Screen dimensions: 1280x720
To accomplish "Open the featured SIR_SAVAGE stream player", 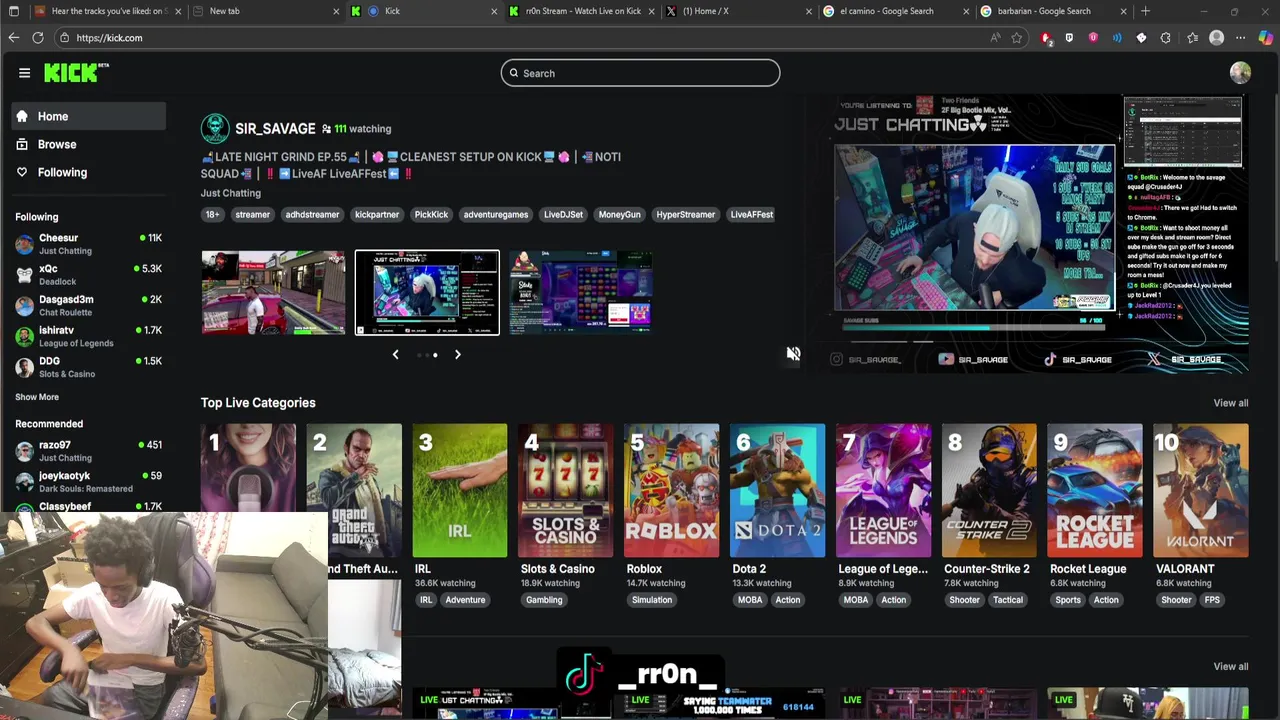I will click(1028, 233).
